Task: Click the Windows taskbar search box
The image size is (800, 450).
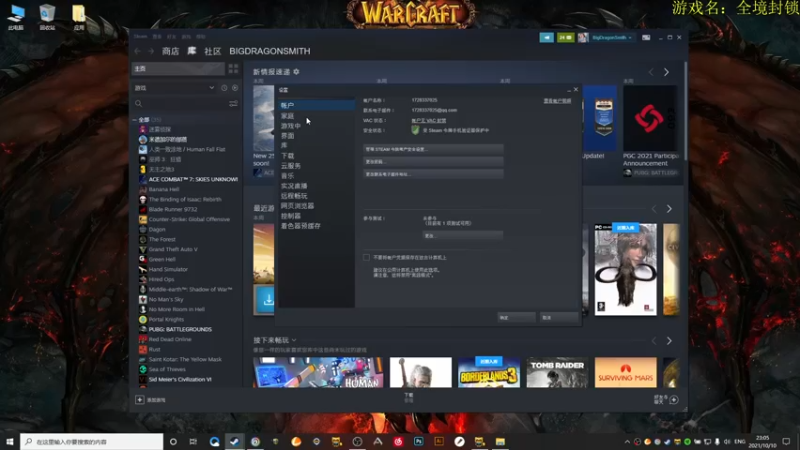Action: pos(92,441)
